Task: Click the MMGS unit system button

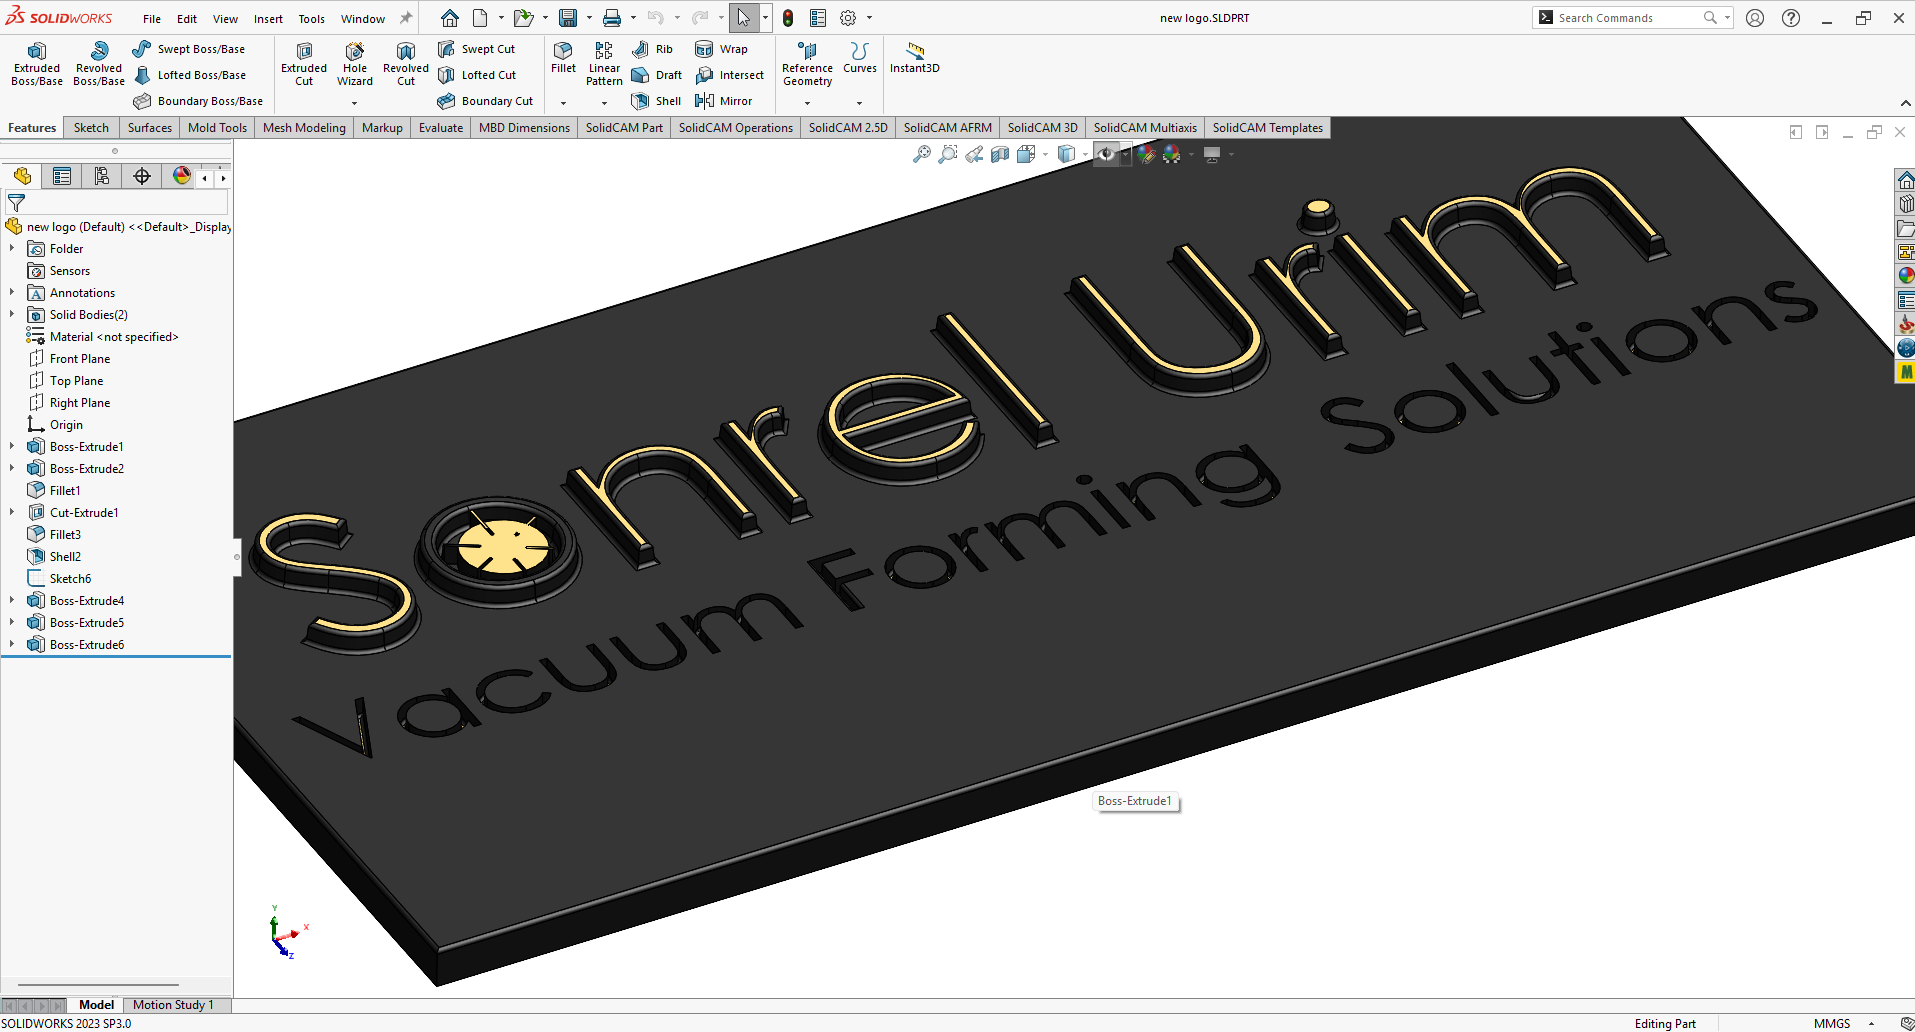Action: click(x=1832, y=1023)
